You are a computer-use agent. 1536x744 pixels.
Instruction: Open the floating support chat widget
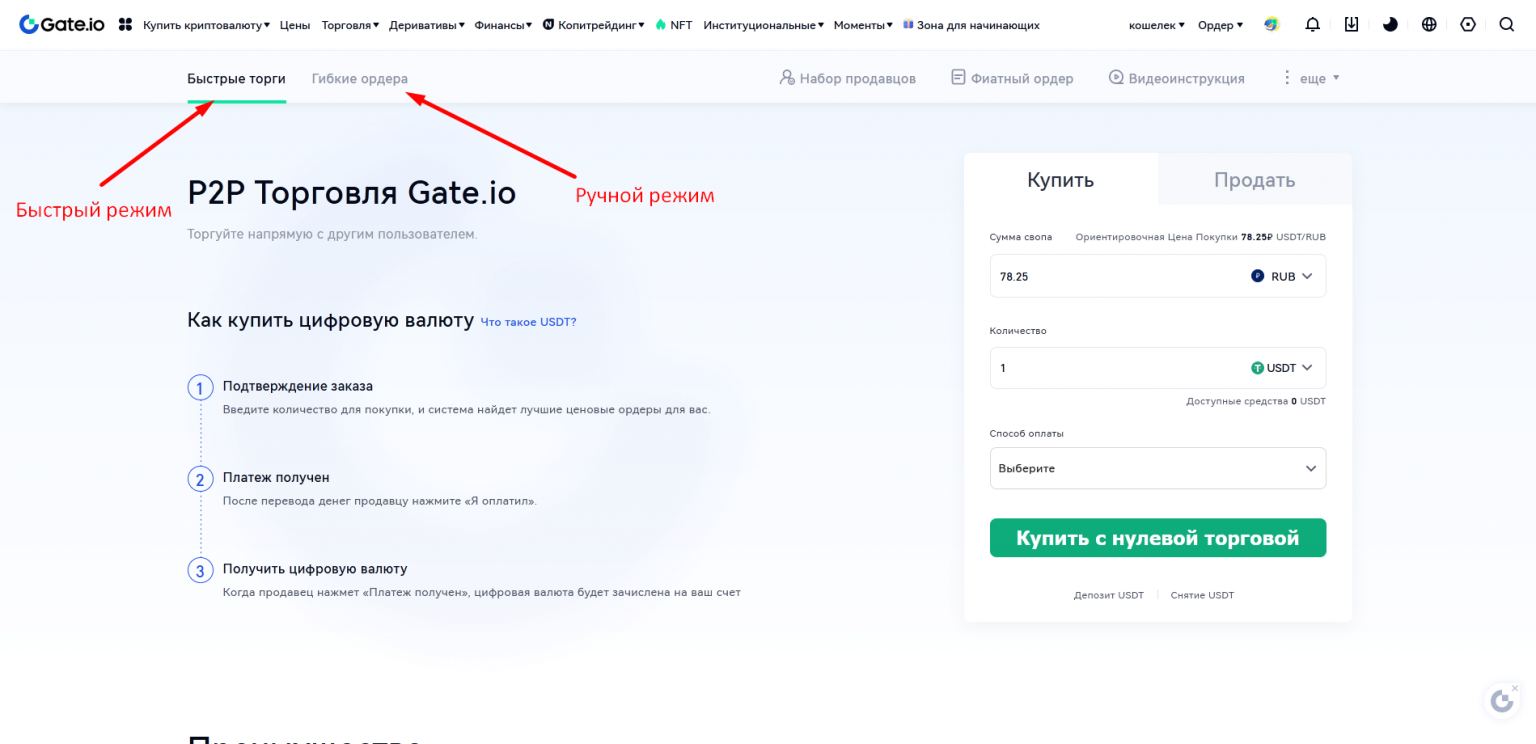pos(1501,701)
